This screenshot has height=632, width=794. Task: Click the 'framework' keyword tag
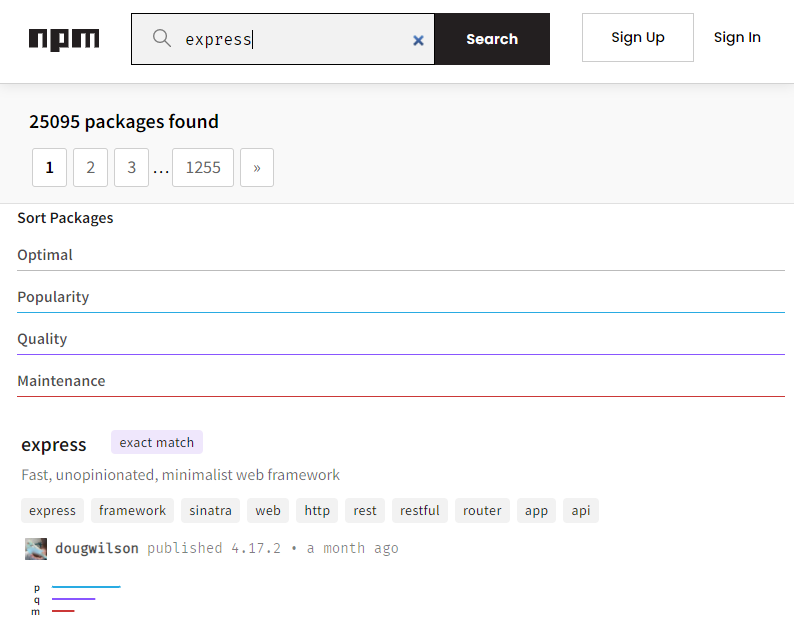[x=132, y=510]
